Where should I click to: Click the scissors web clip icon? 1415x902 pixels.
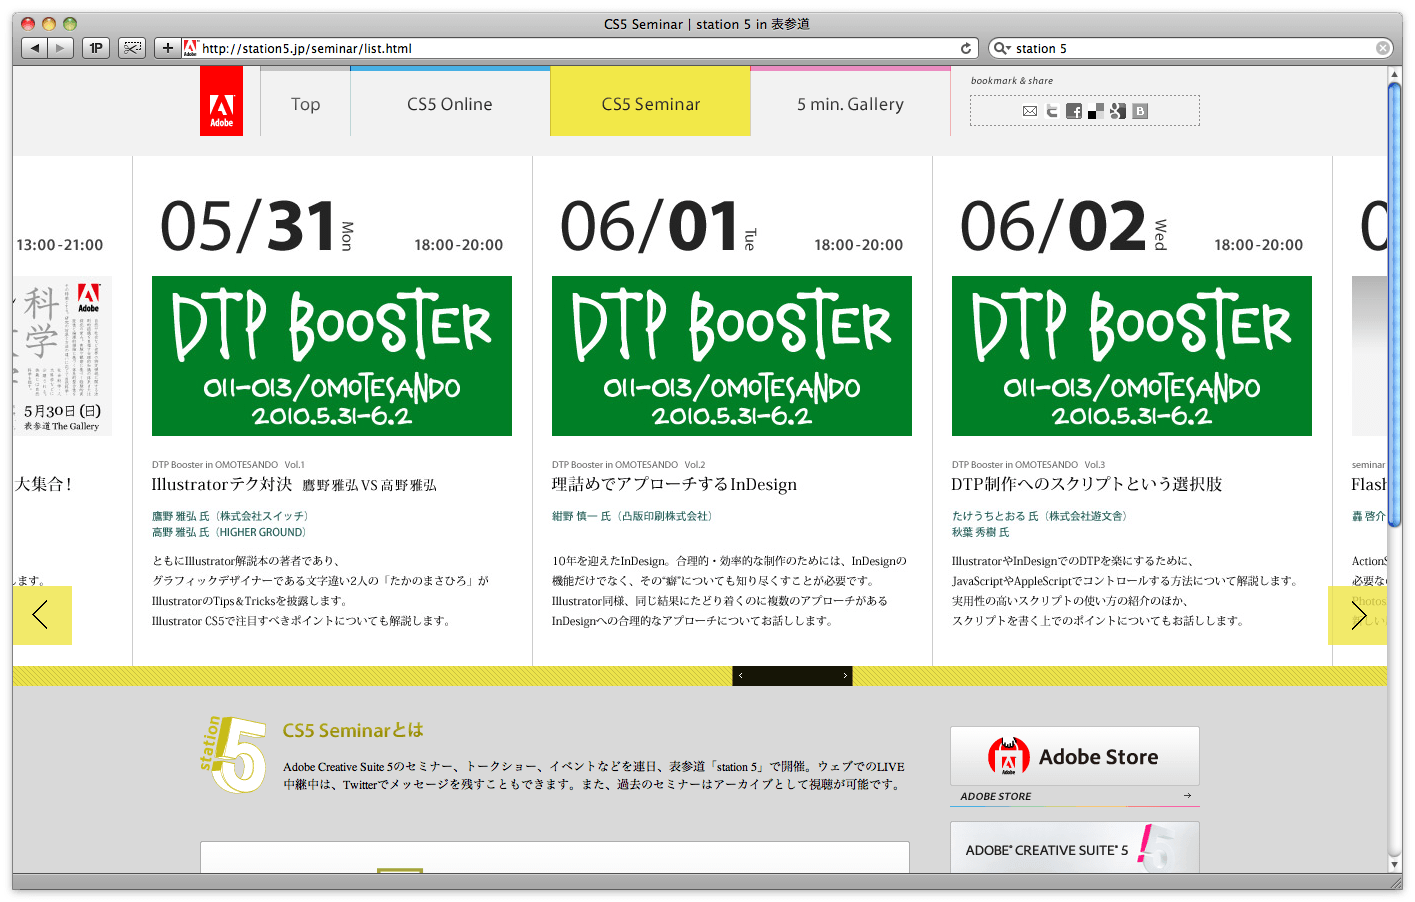(132, 48)
